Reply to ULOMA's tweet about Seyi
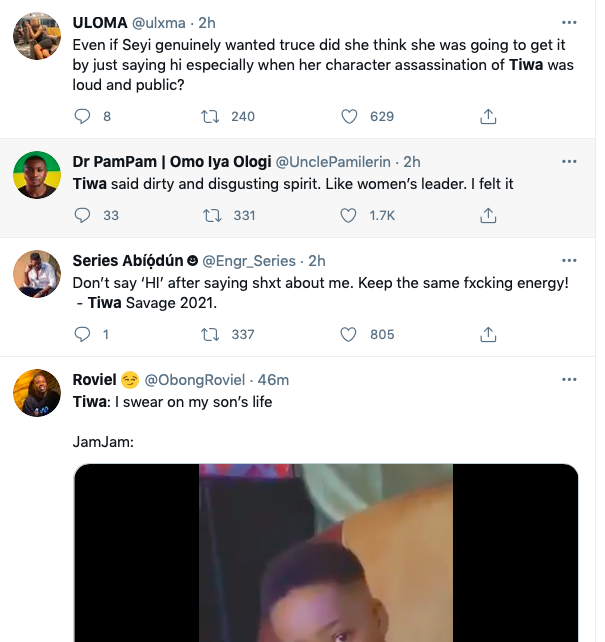 [x=83, y=117]
